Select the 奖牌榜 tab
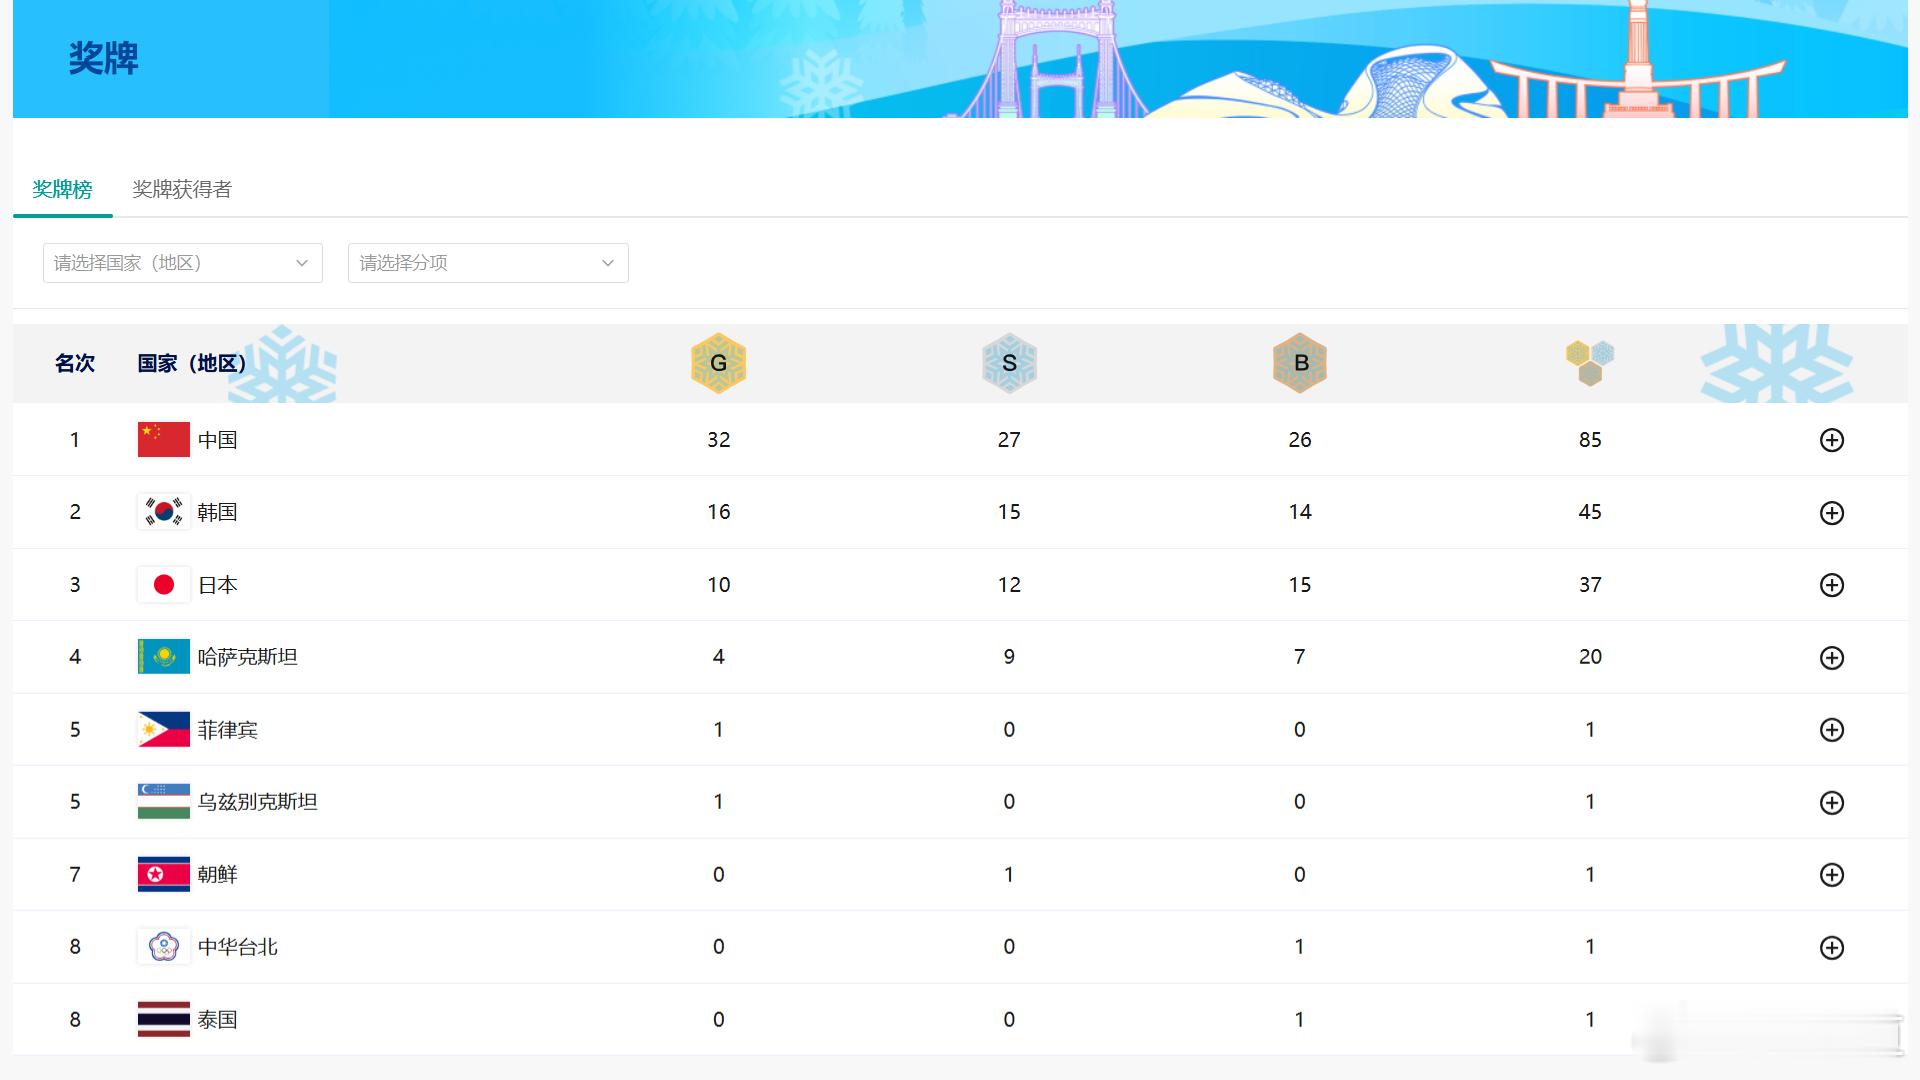 pos(62,189)
